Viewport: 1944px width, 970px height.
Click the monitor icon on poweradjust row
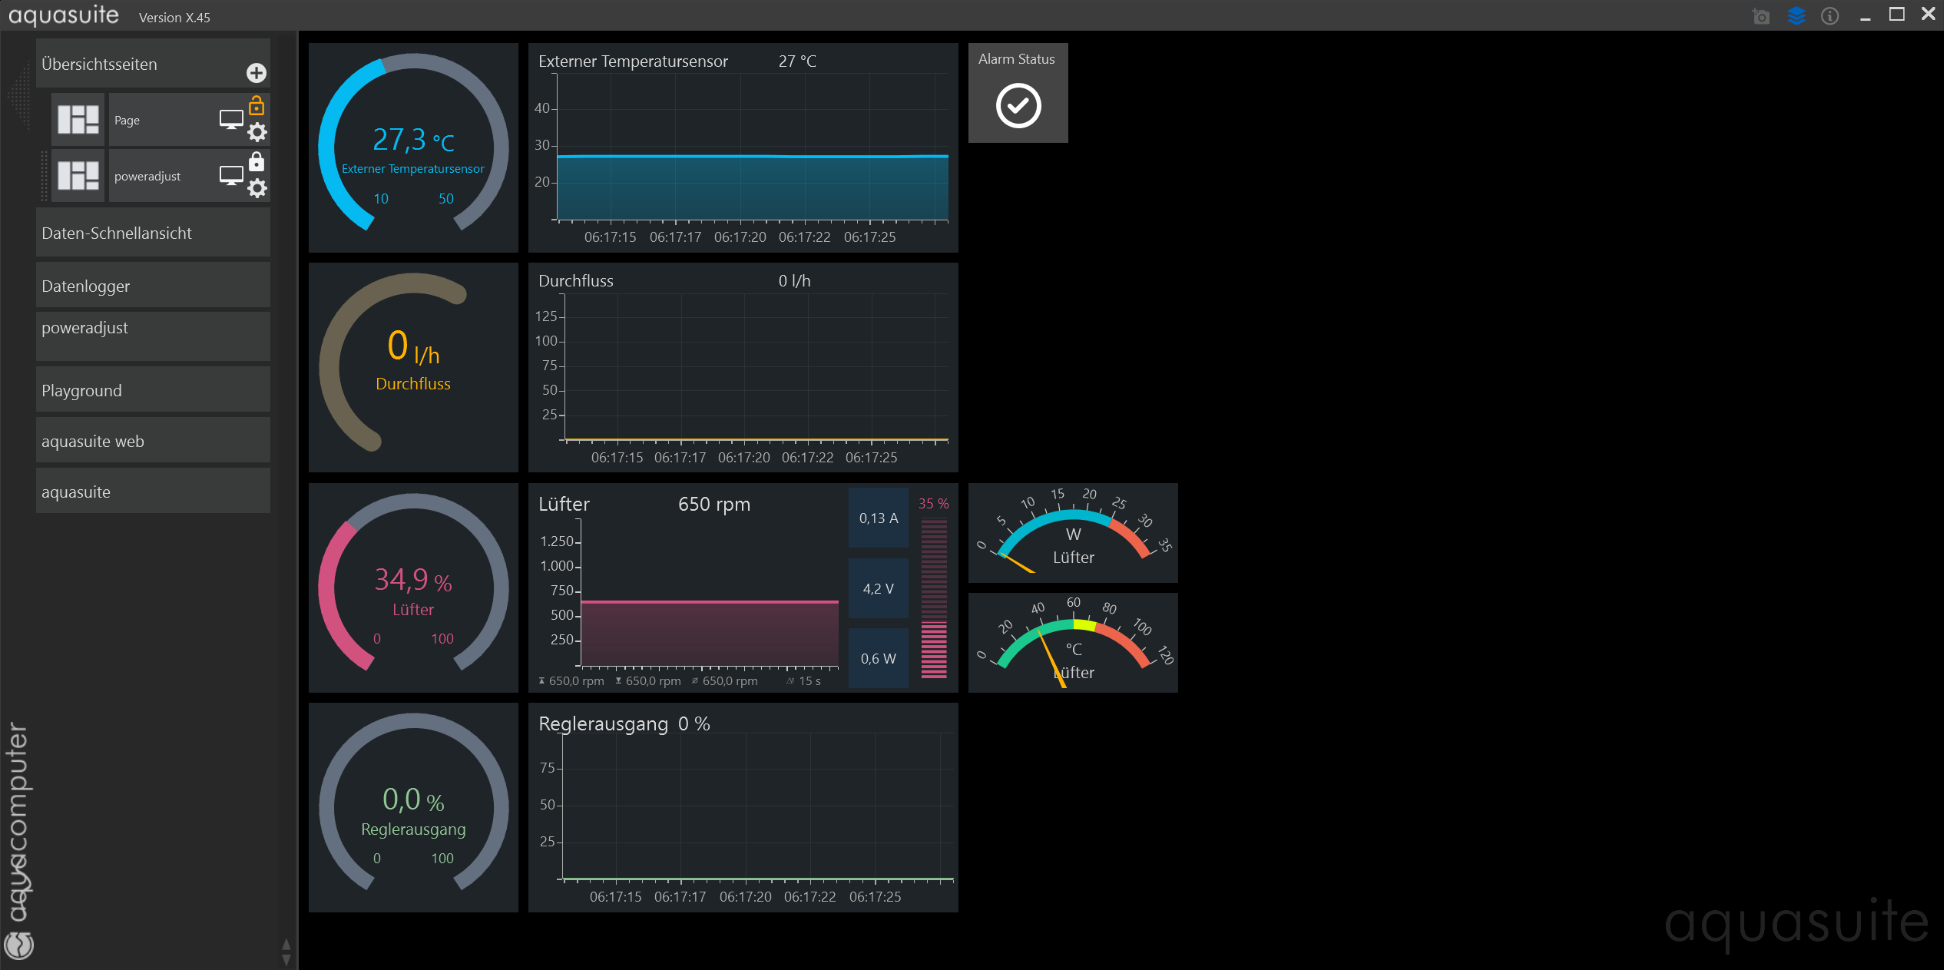231,176
